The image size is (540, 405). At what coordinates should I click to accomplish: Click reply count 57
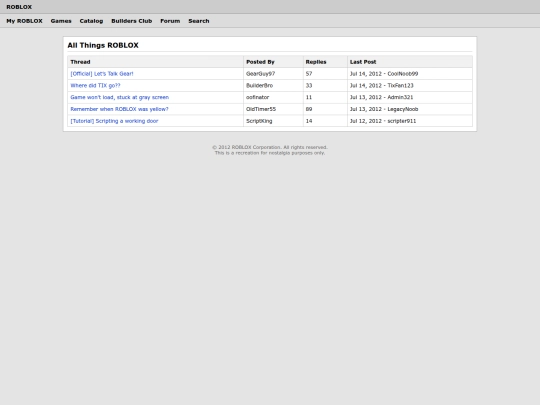309,74
